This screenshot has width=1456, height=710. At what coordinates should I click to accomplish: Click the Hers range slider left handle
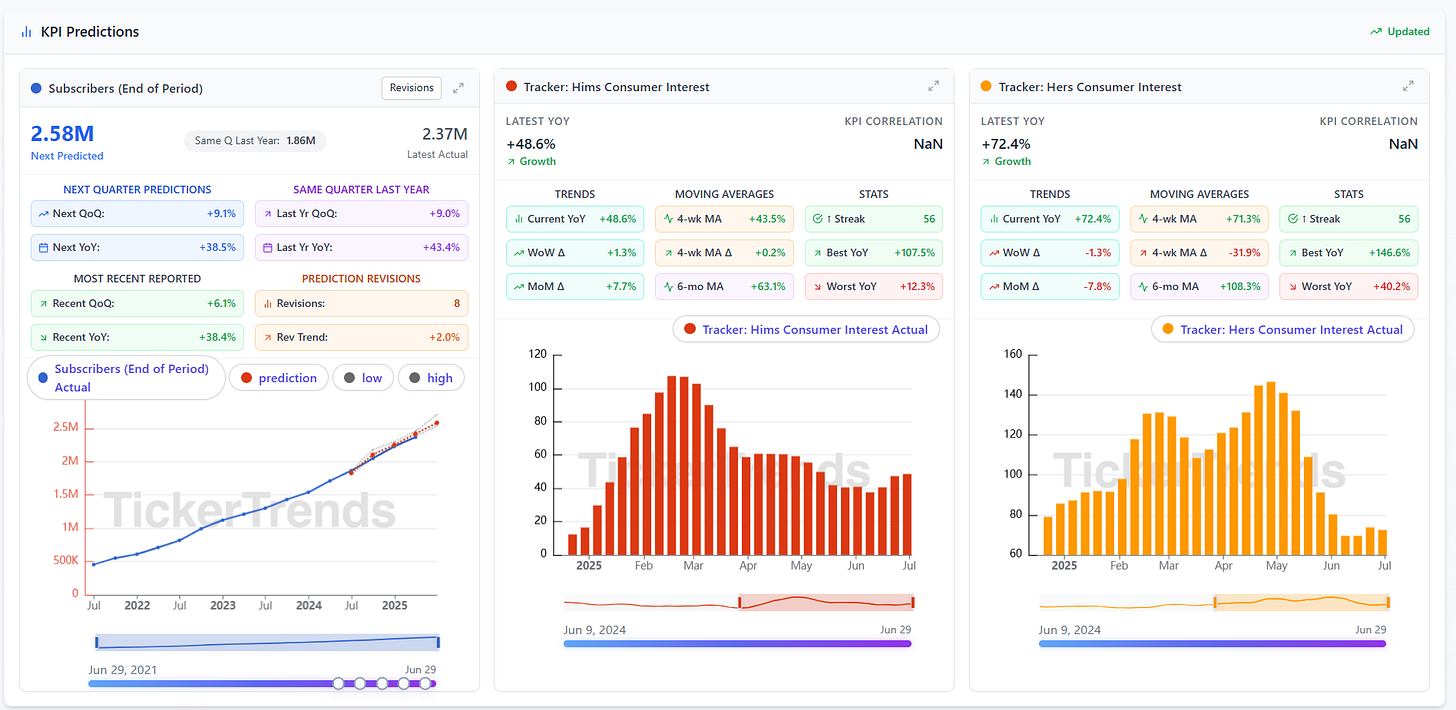1215,602
